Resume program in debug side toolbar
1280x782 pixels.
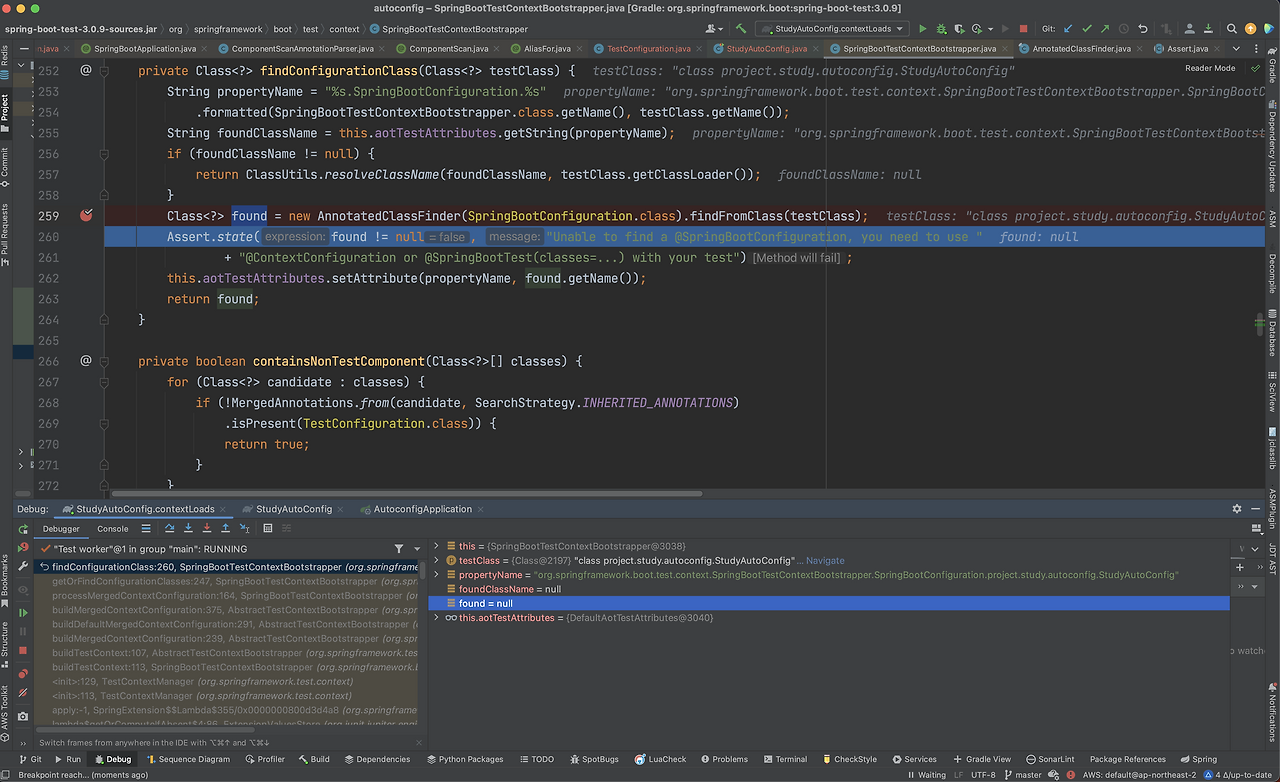pyautogui.click(x=23, y=612)
